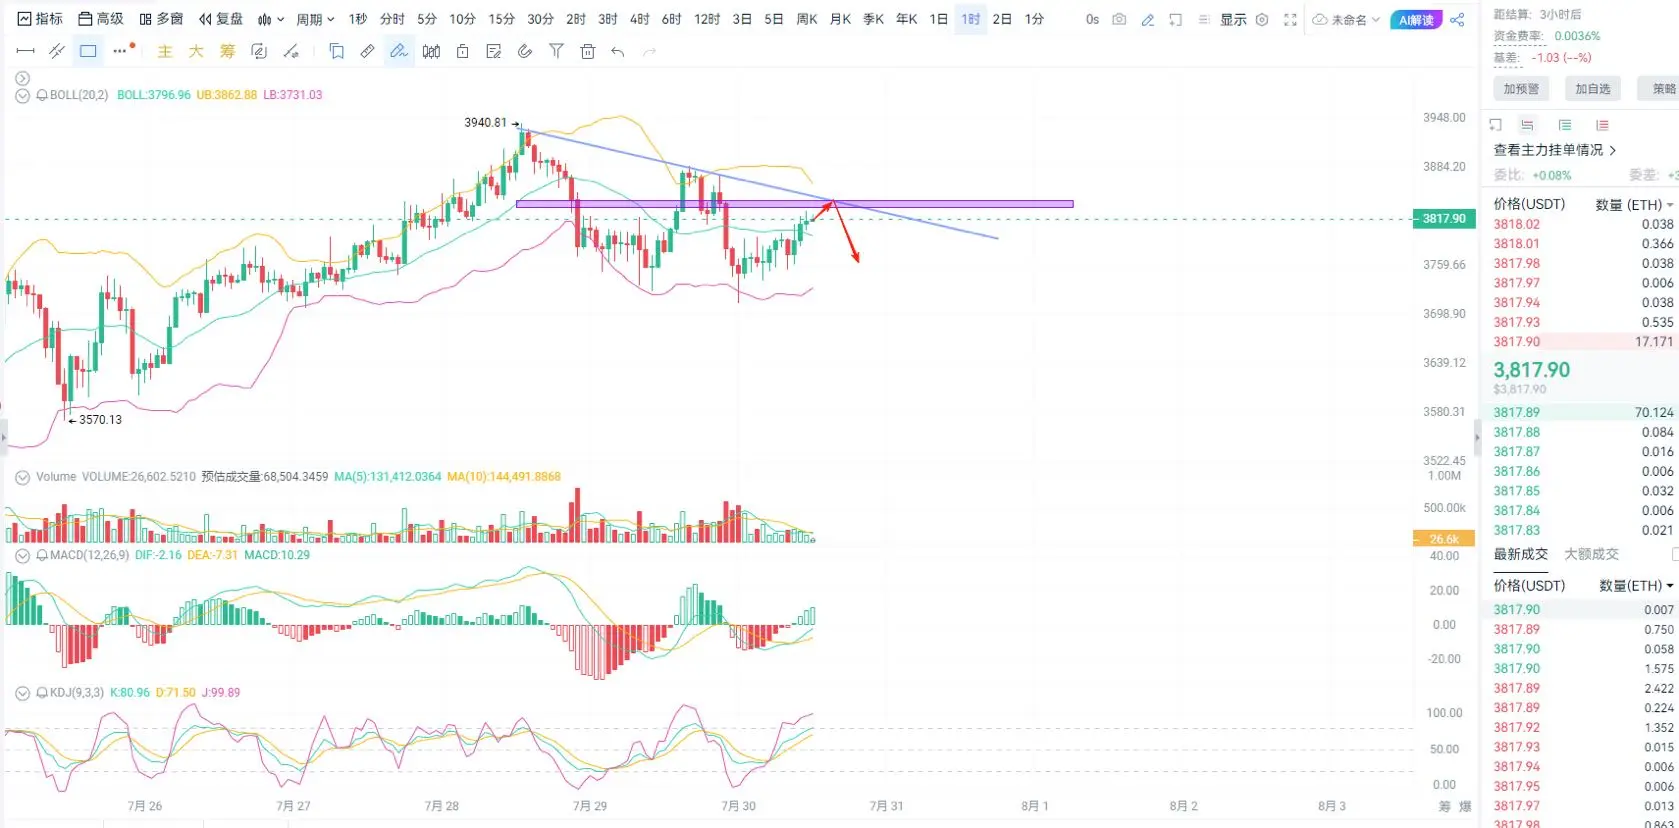1679x828 pixels.
Task: Click the share icon
Action: [1458, 19]
